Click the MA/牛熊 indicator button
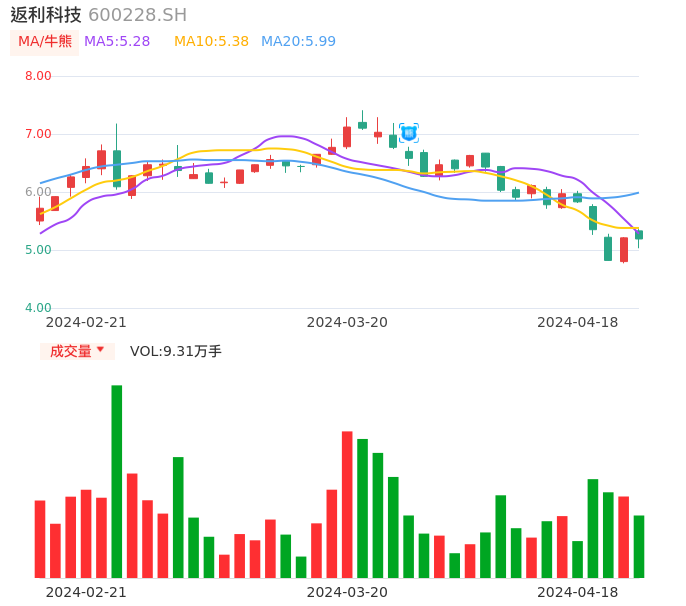Viewport: 686px width, 606px height. pyautogui.click(x=44, y=42)
